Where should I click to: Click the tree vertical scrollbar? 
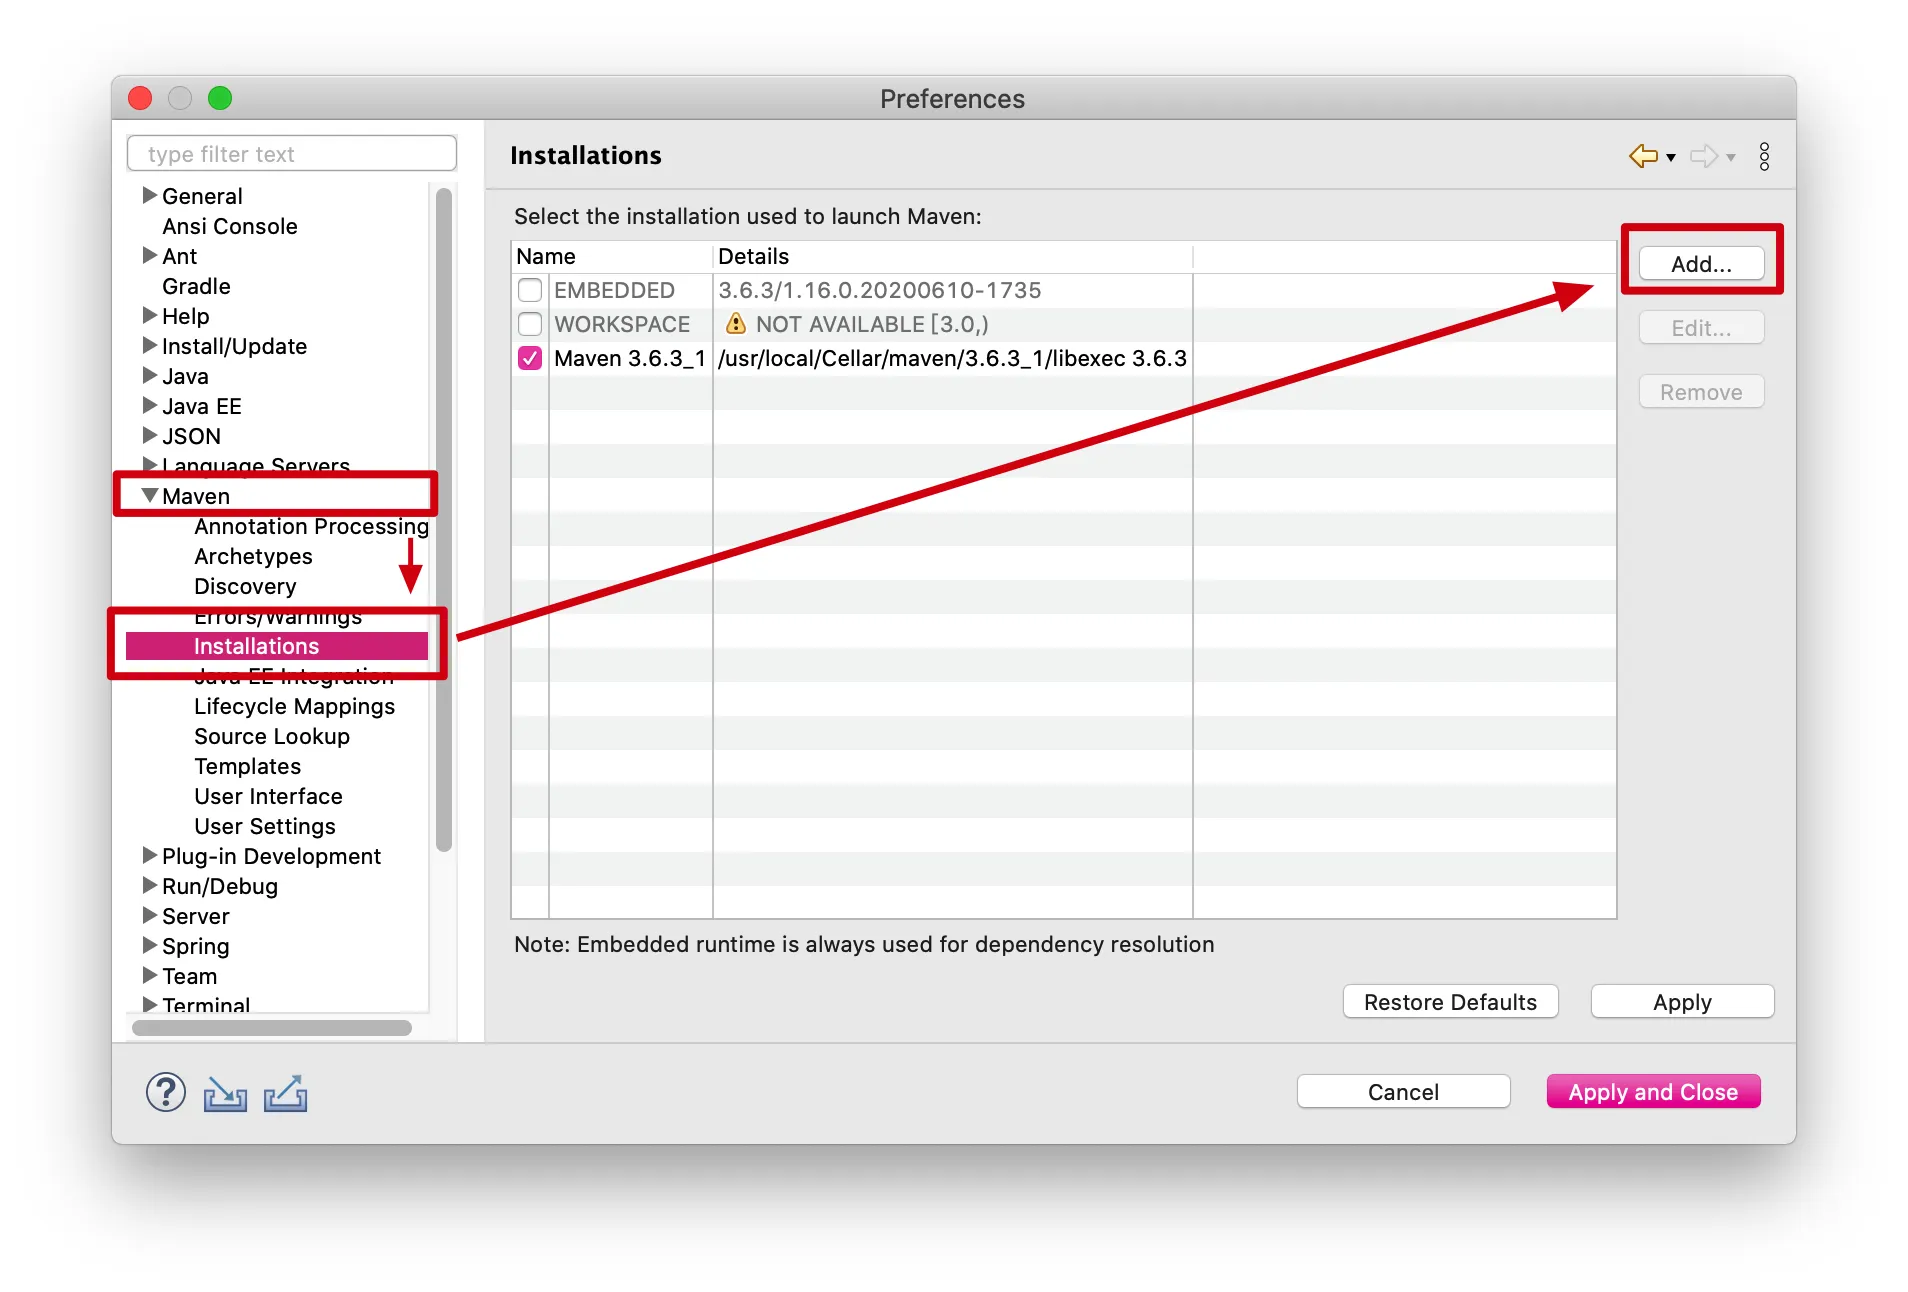click(444, 520)
